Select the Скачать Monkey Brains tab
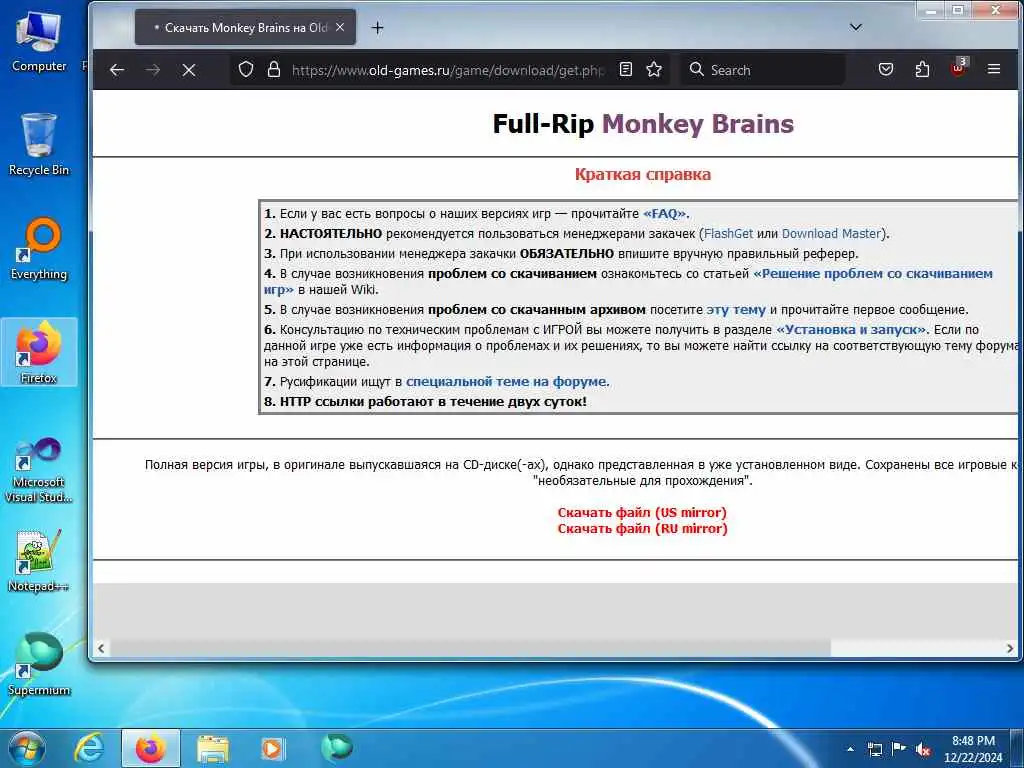 [245, 27]
